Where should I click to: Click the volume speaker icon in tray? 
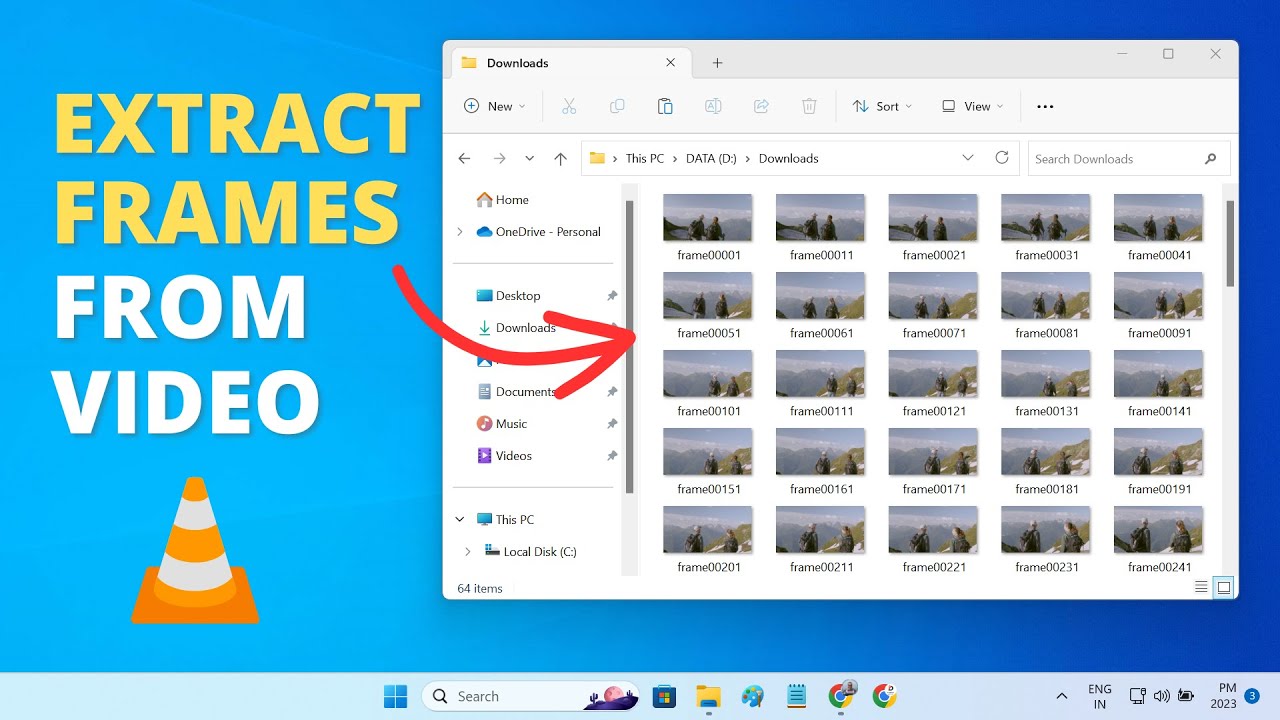pos(1161,696)
